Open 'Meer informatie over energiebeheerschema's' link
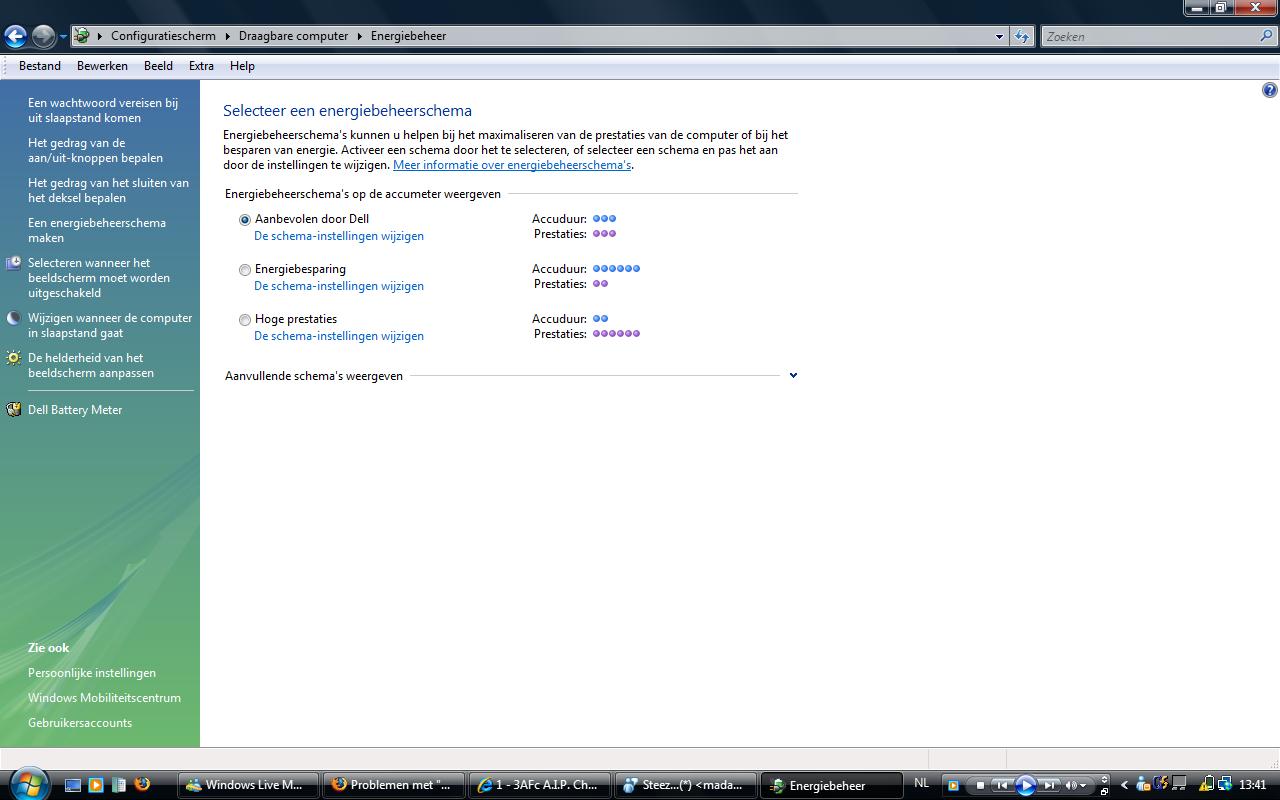 pyautogui.click(x=512, y=165)
